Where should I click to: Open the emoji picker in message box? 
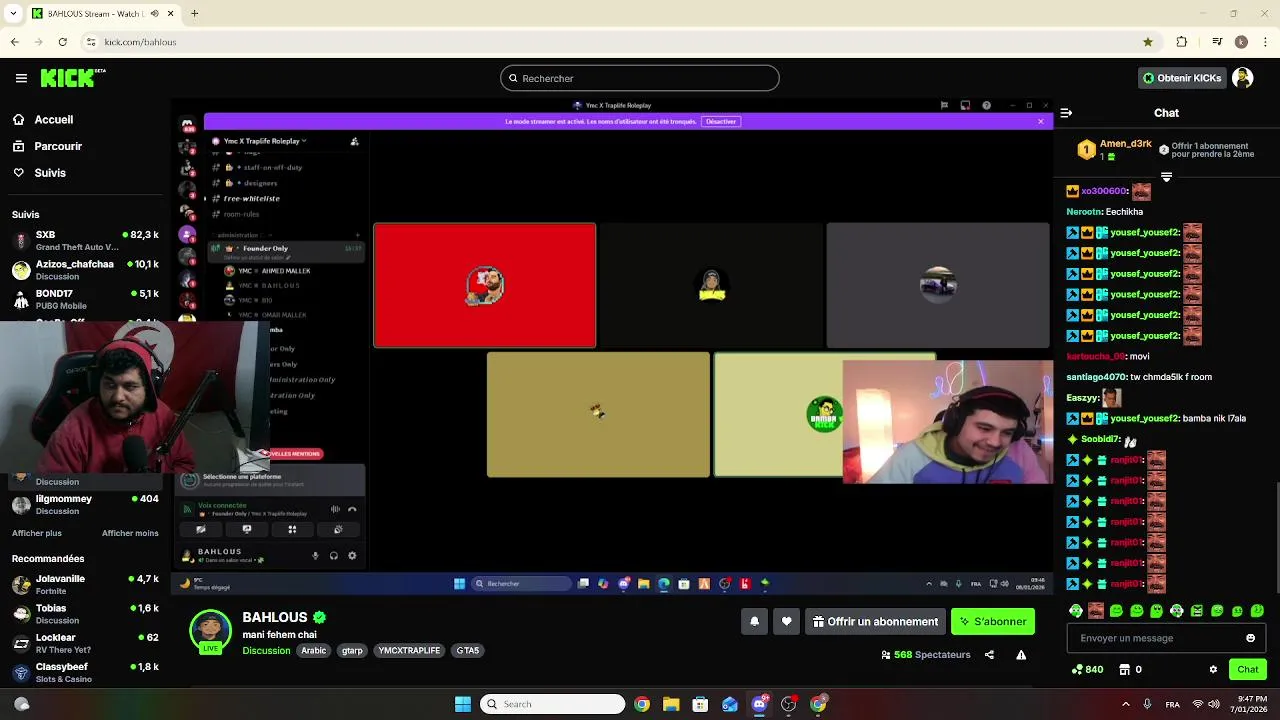tap(1250, 638)
